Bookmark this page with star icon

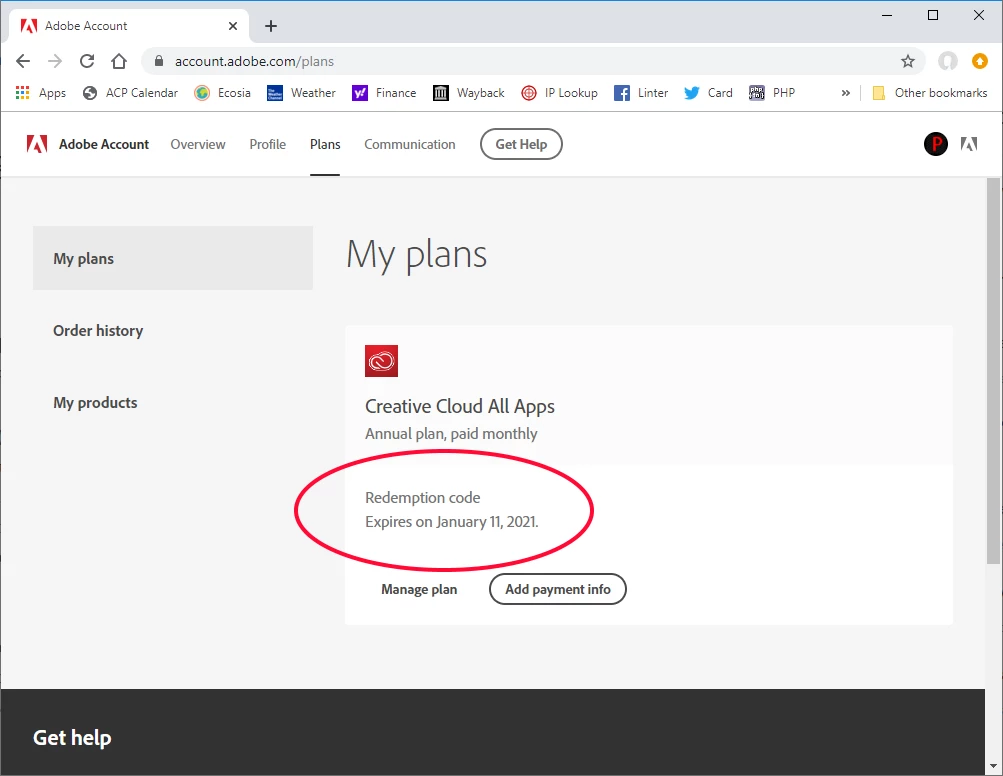click(908, 61)
